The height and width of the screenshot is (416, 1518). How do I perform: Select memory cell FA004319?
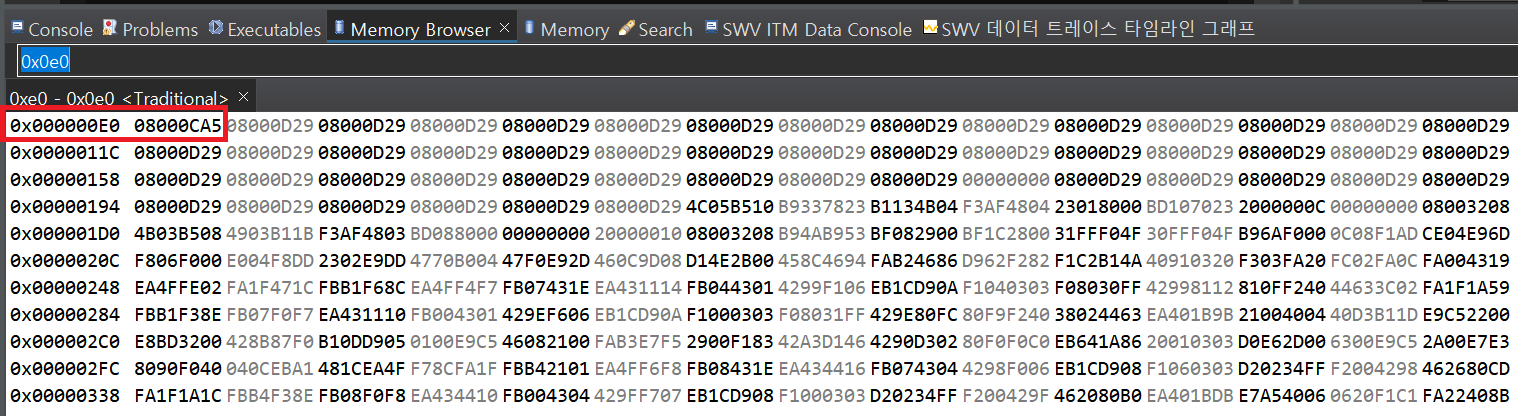(1466, 261)
